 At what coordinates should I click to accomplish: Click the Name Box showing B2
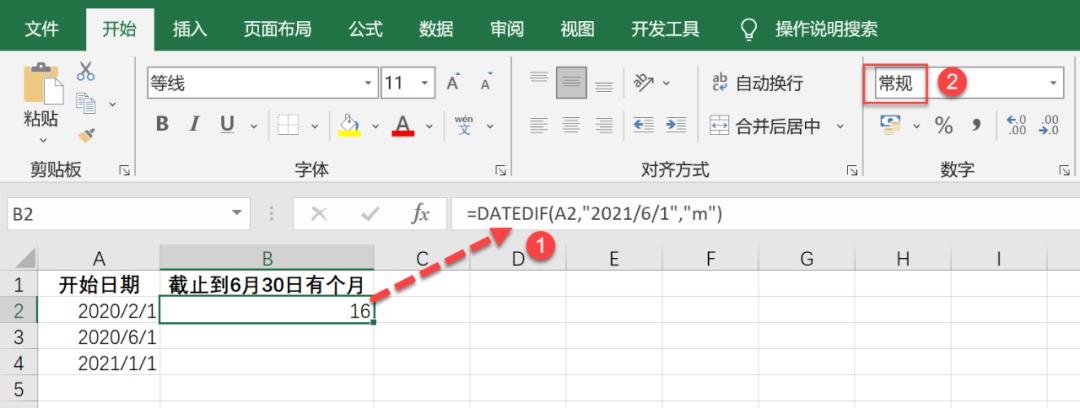[127, 214]
